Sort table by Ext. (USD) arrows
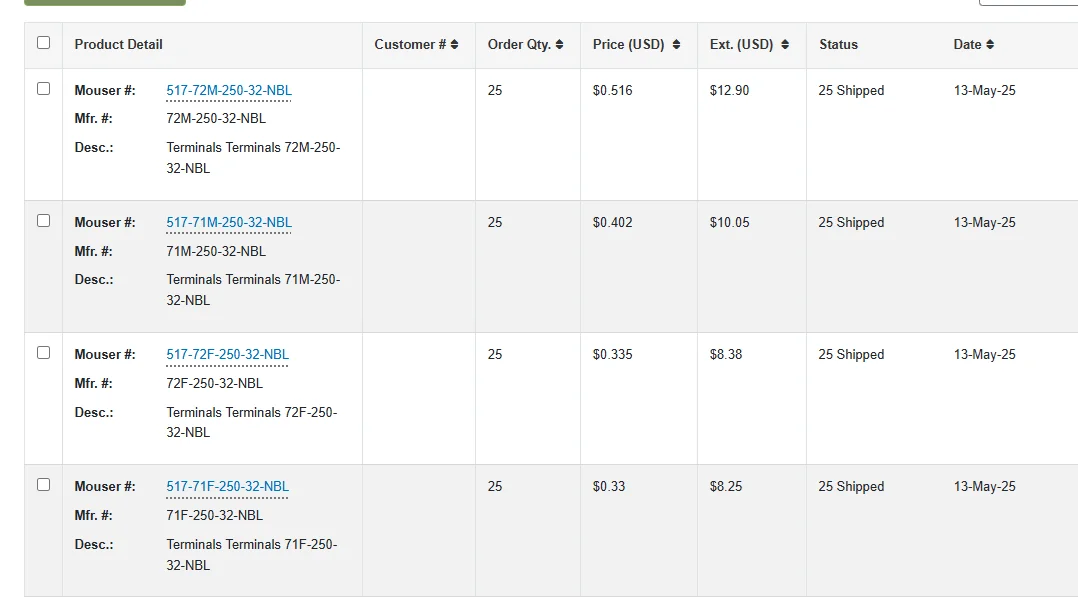Viewport: 1078px width, 597px height. 785,45
